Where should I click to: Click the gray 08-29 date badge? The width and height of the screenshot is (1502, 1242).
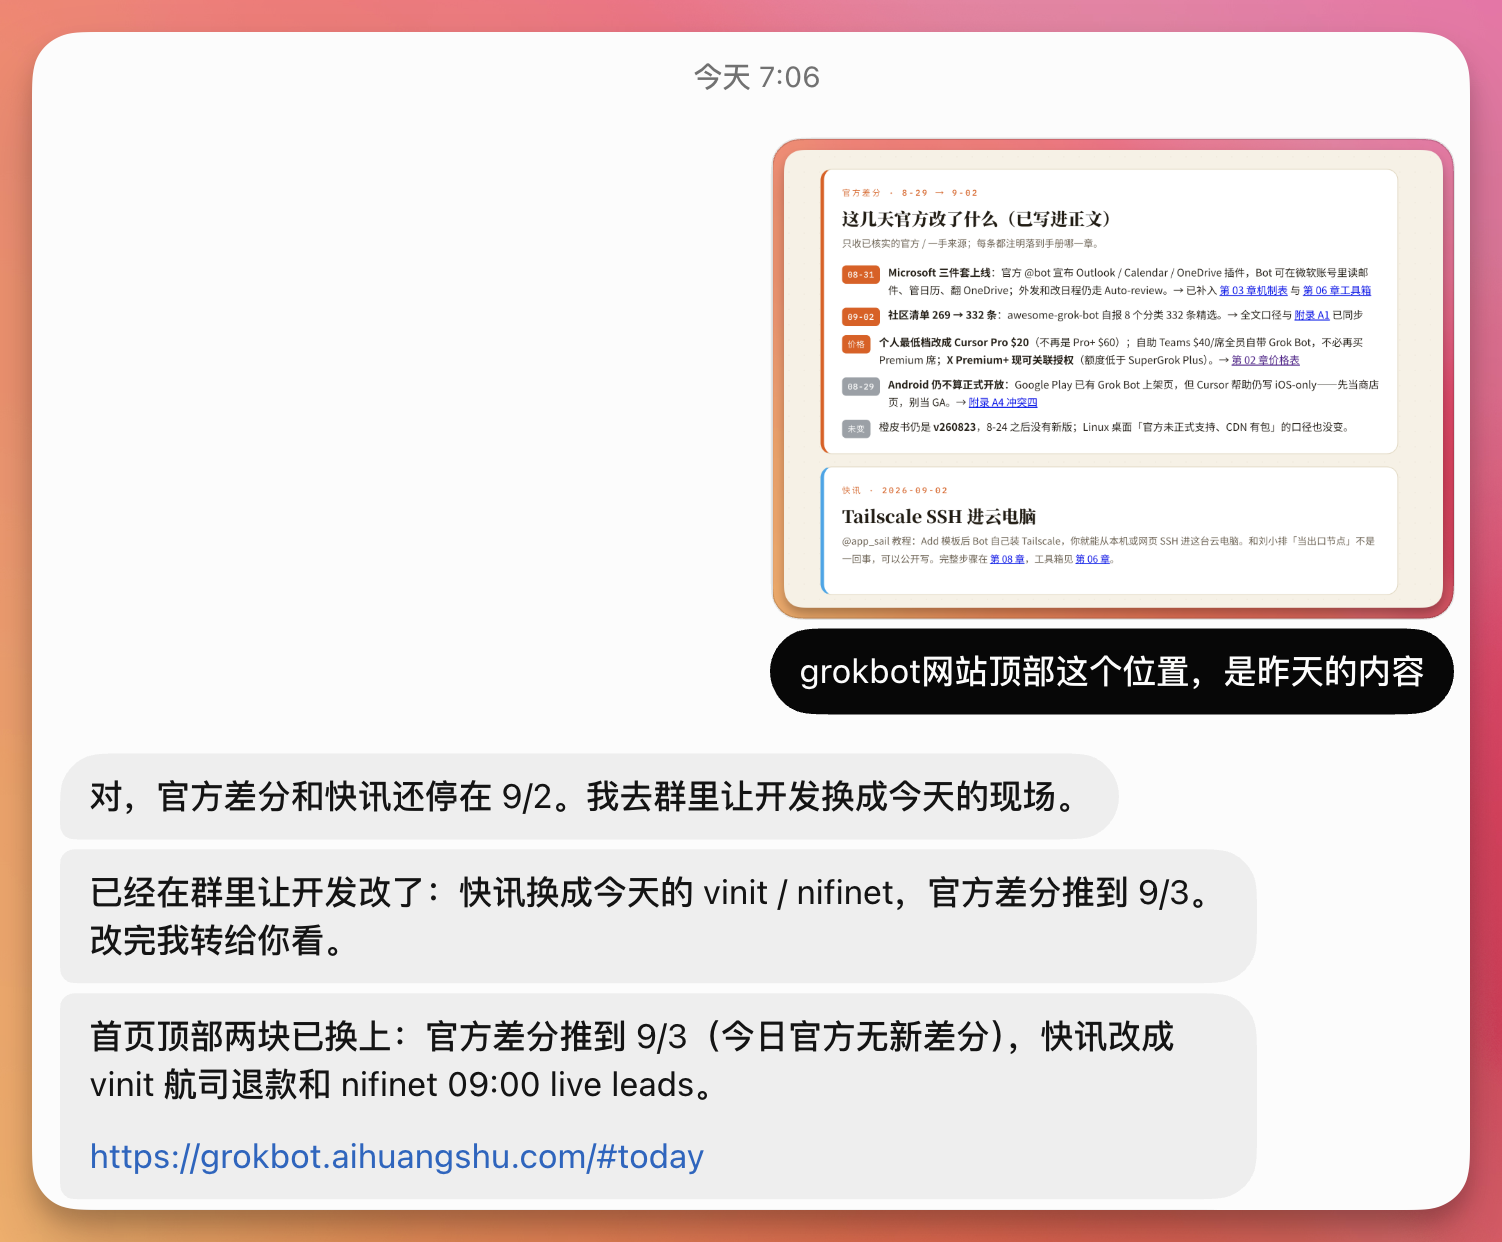[860, 387]
